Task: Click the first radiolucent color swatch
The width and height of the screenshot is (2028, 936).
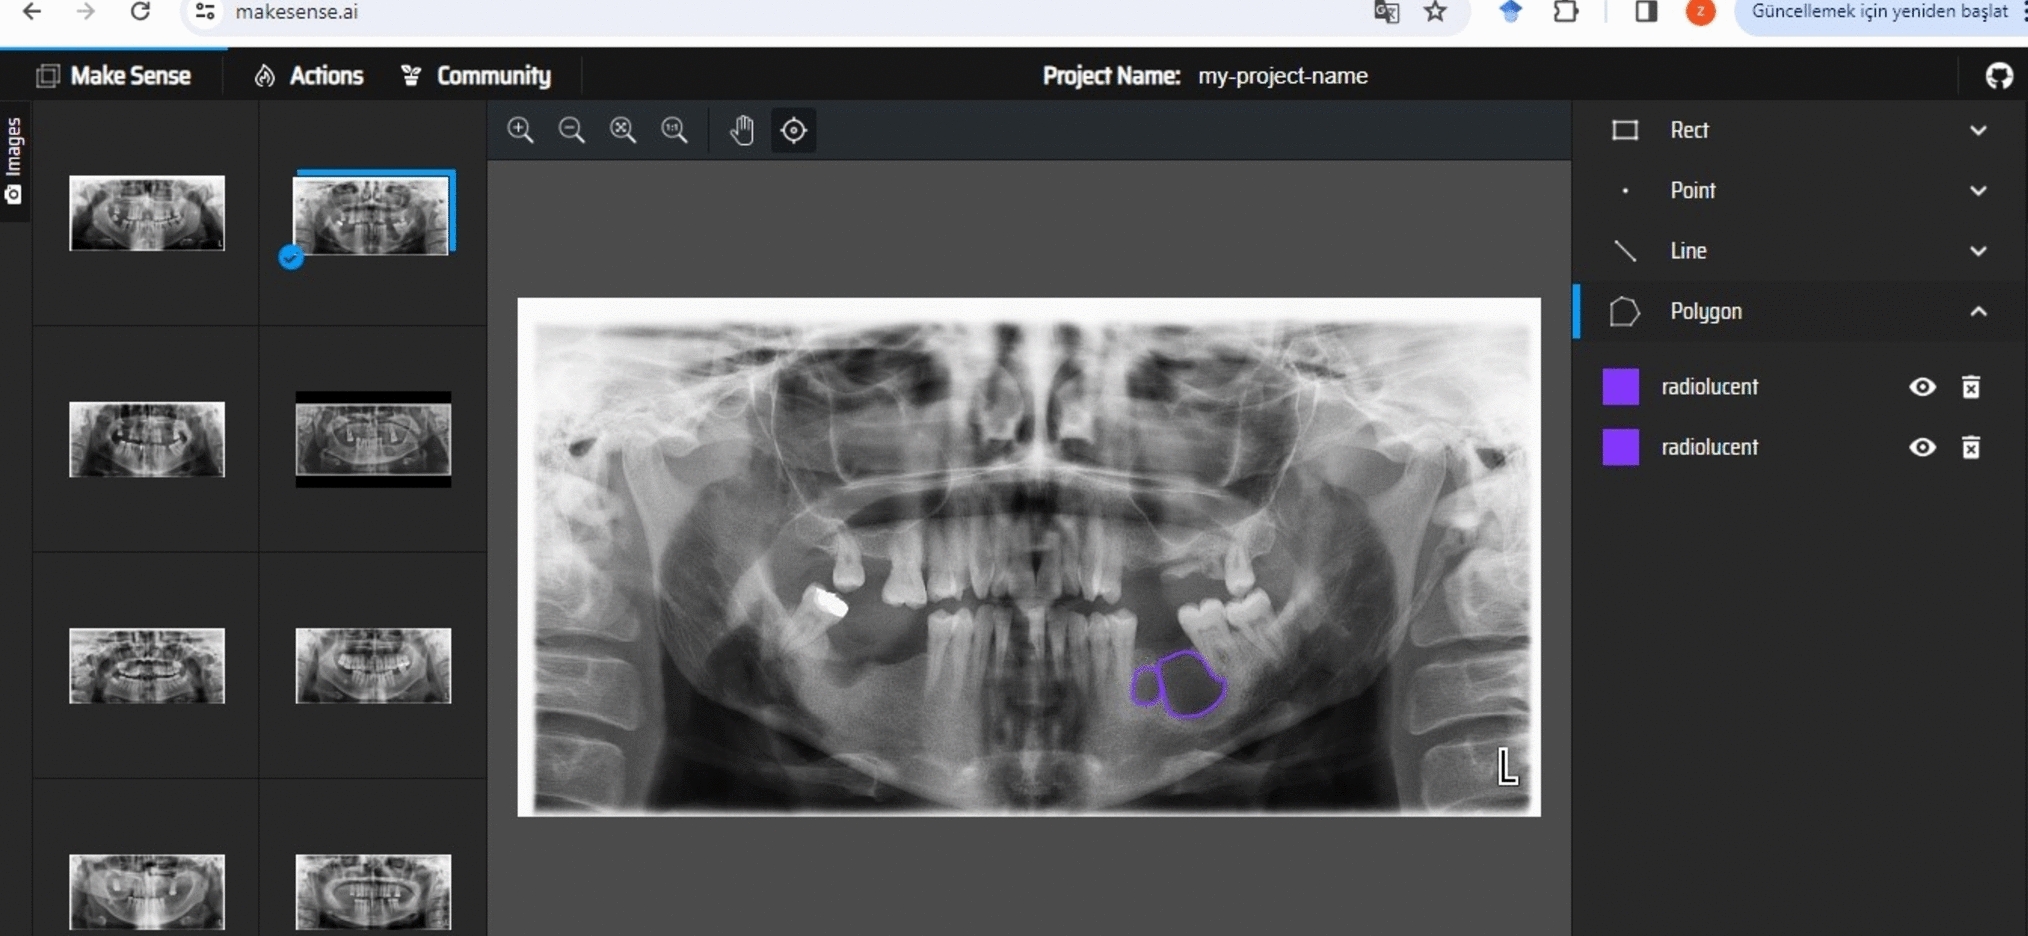Action: point(1622,387)
